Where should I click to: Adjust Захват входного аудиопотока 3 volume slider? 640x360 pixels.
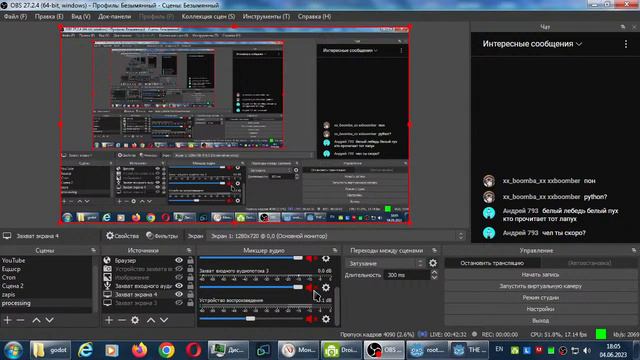(251, 287)
